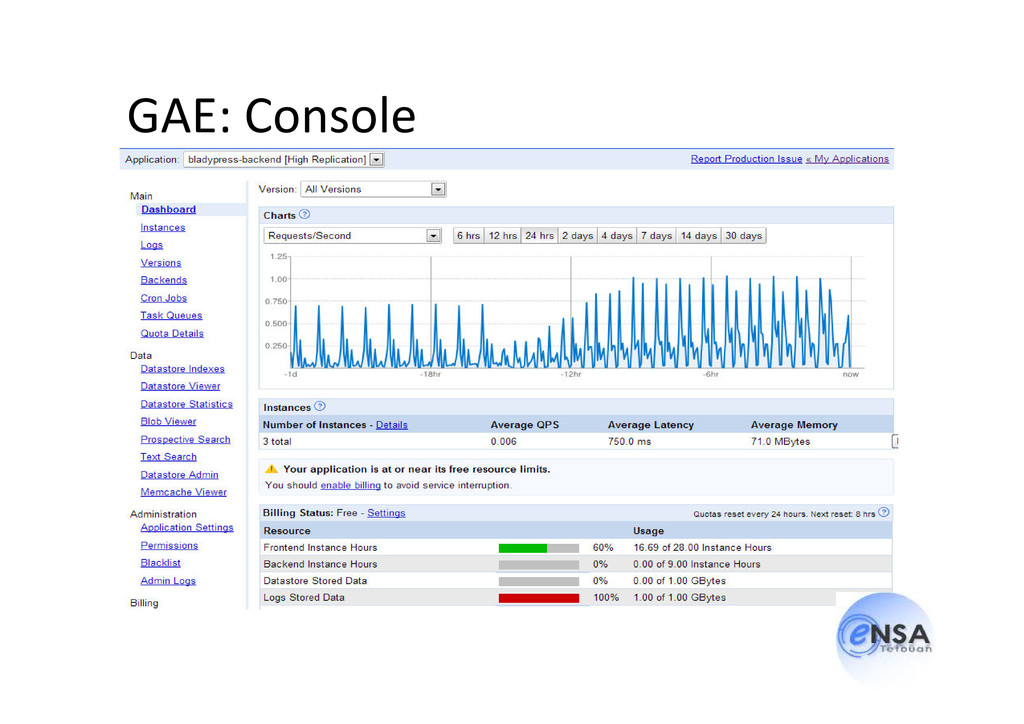
Task: Open Prospective Search
Action: 185,439
